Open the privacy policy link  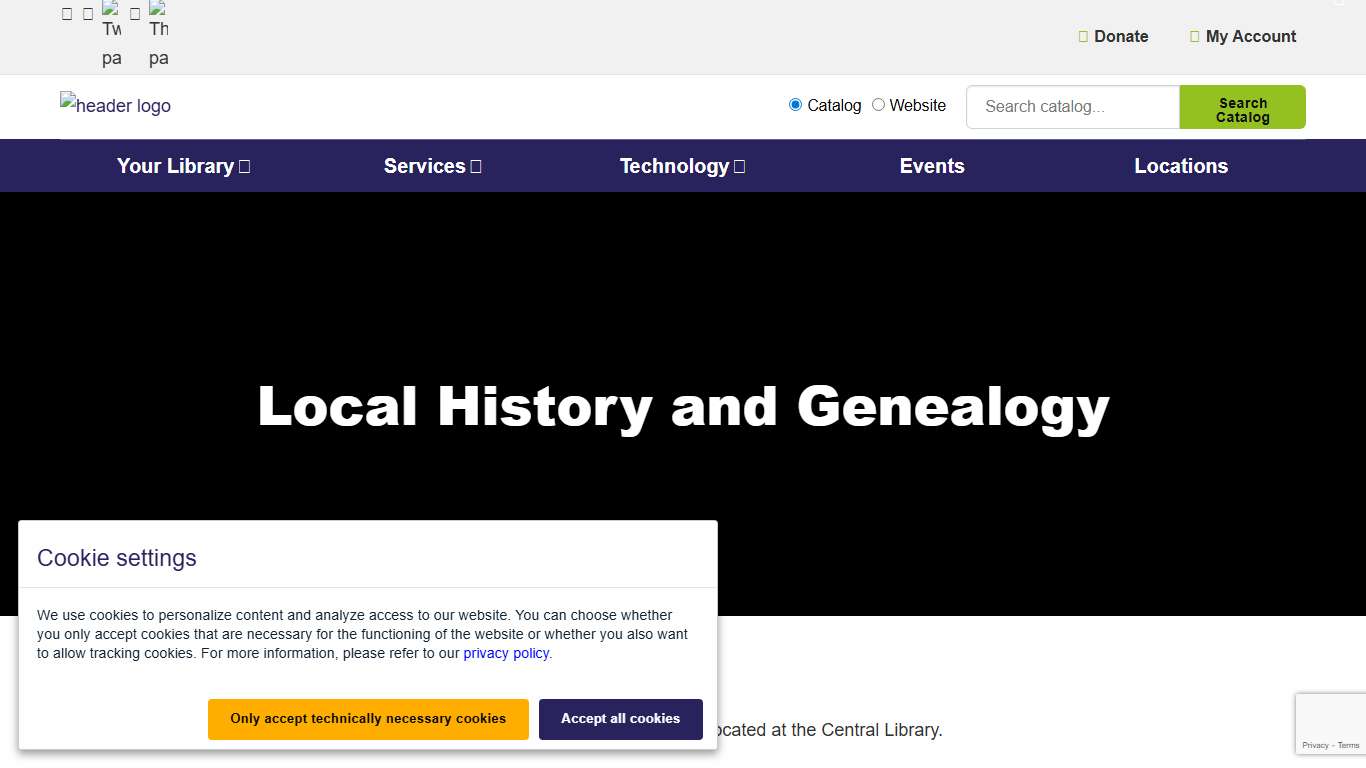tap(506, 653)
